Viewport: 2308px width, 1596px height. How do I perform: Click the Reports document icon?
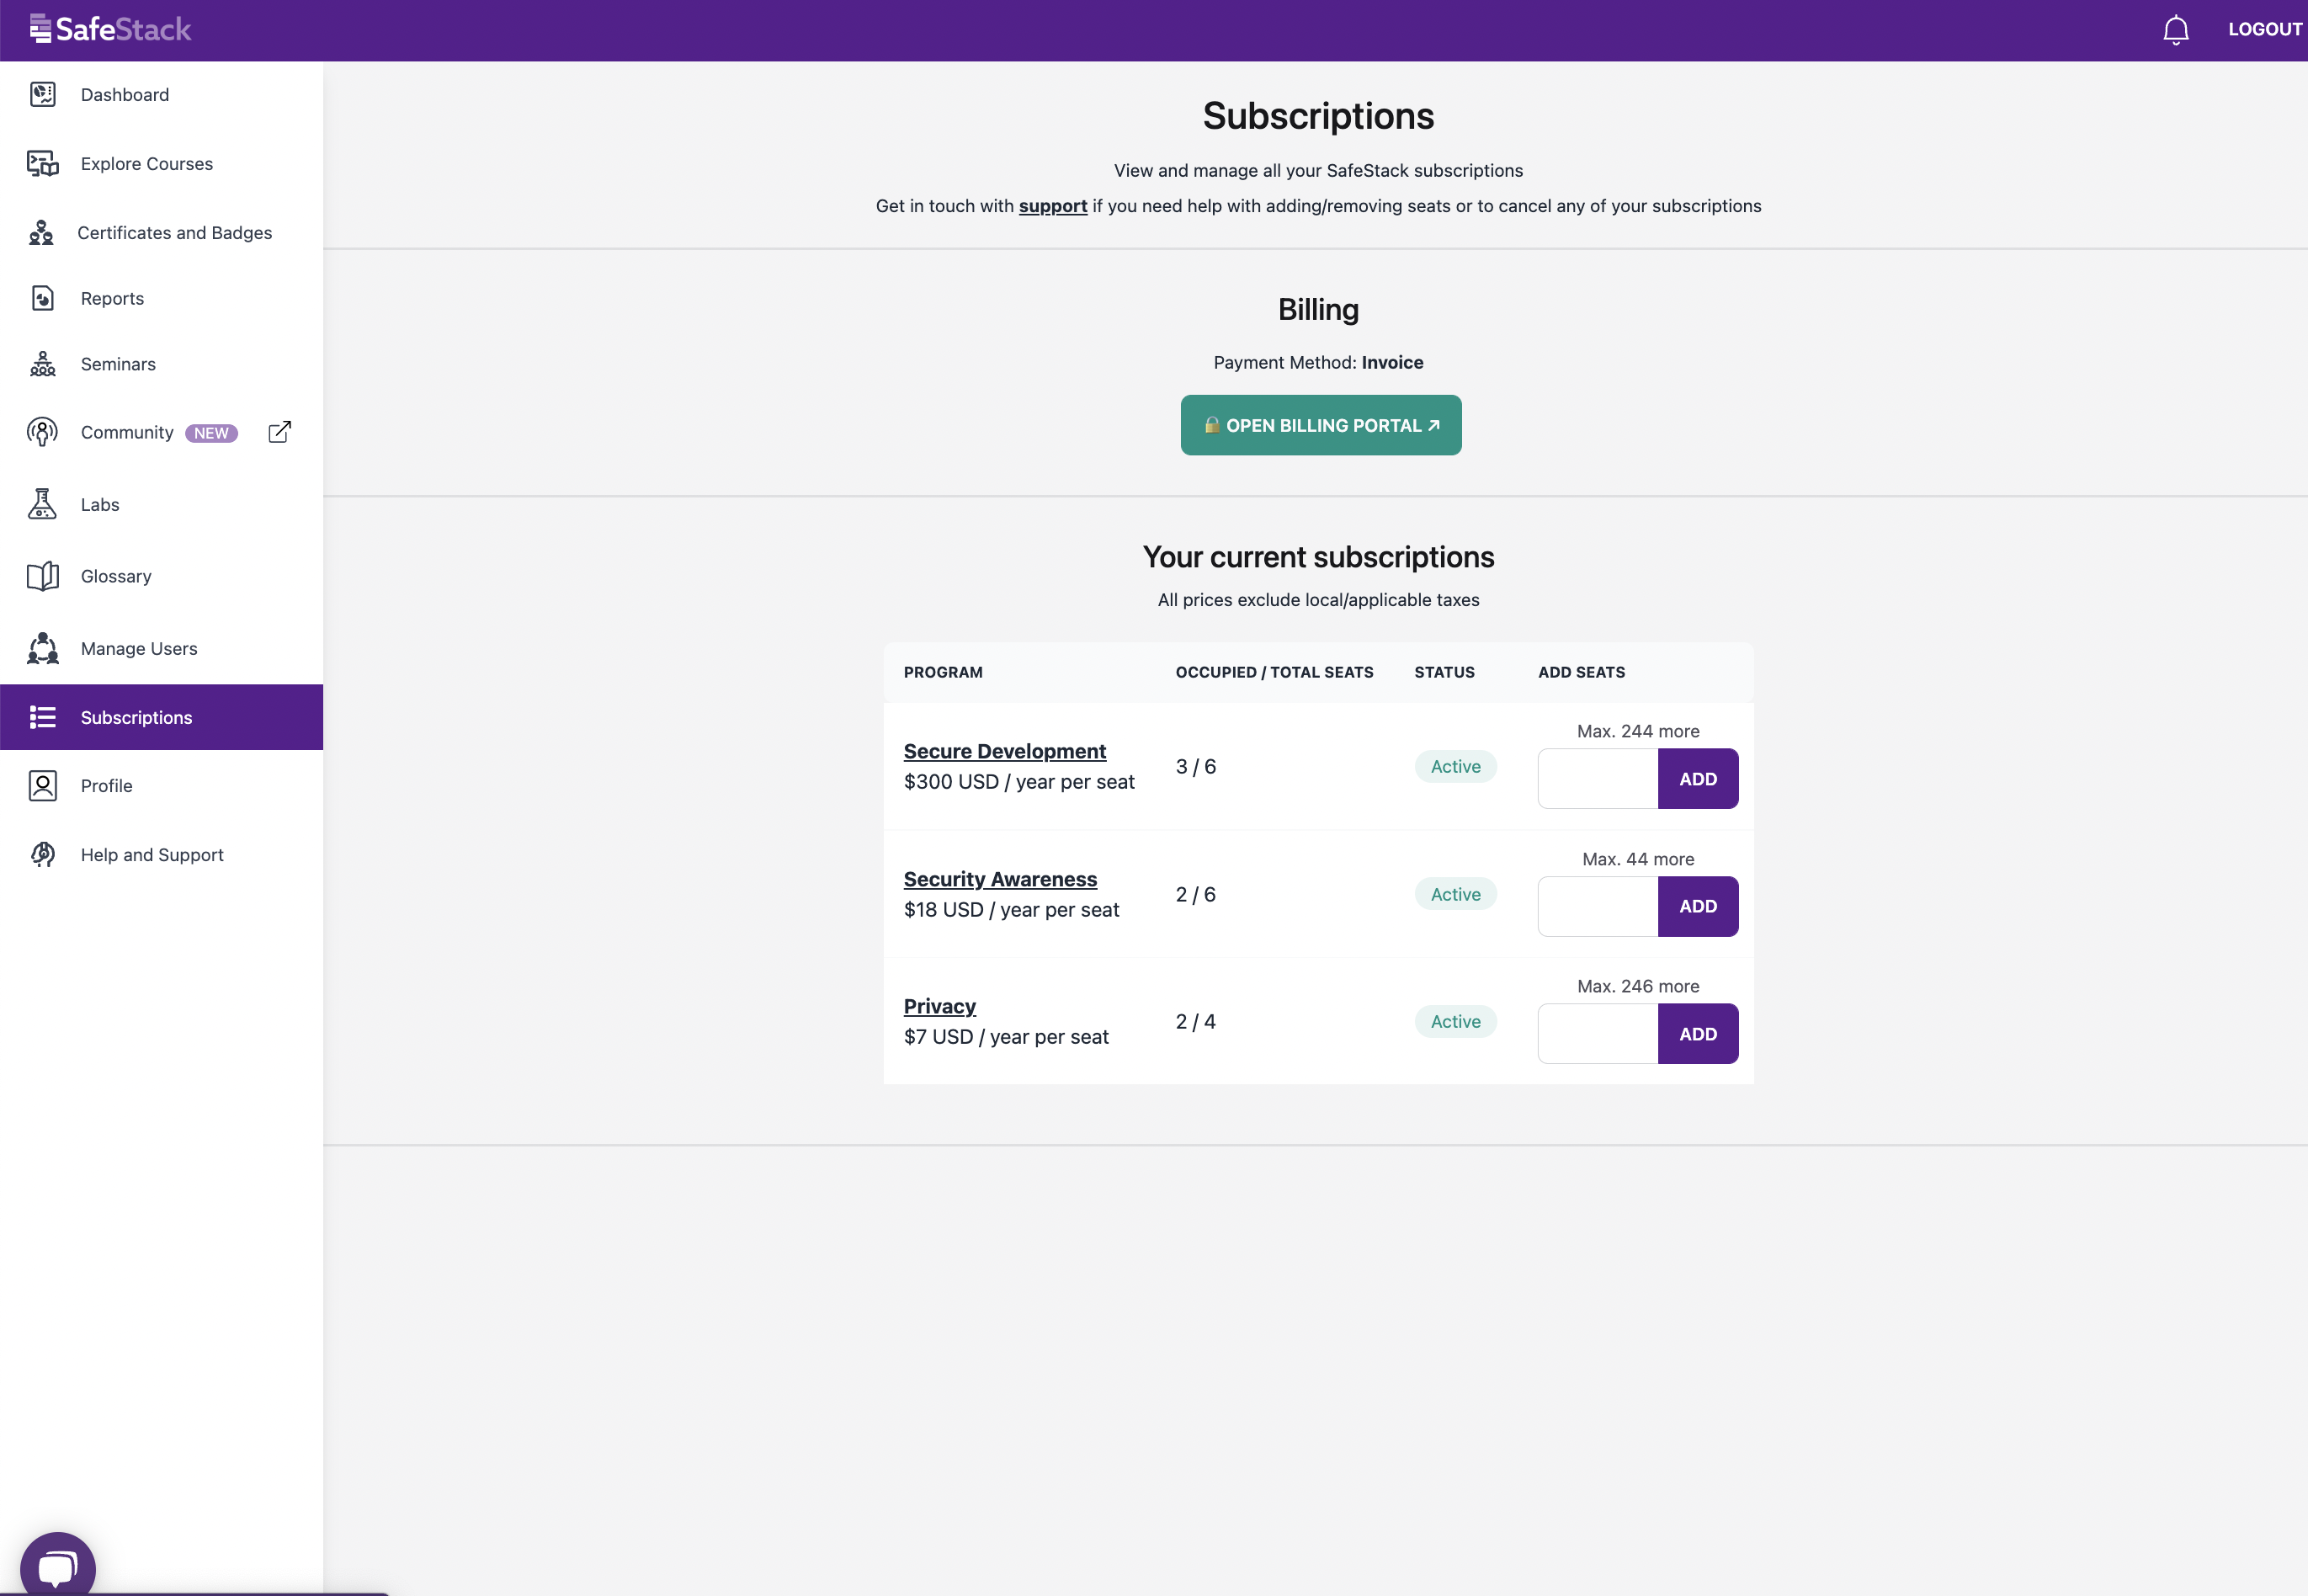(x=42, y=298)
